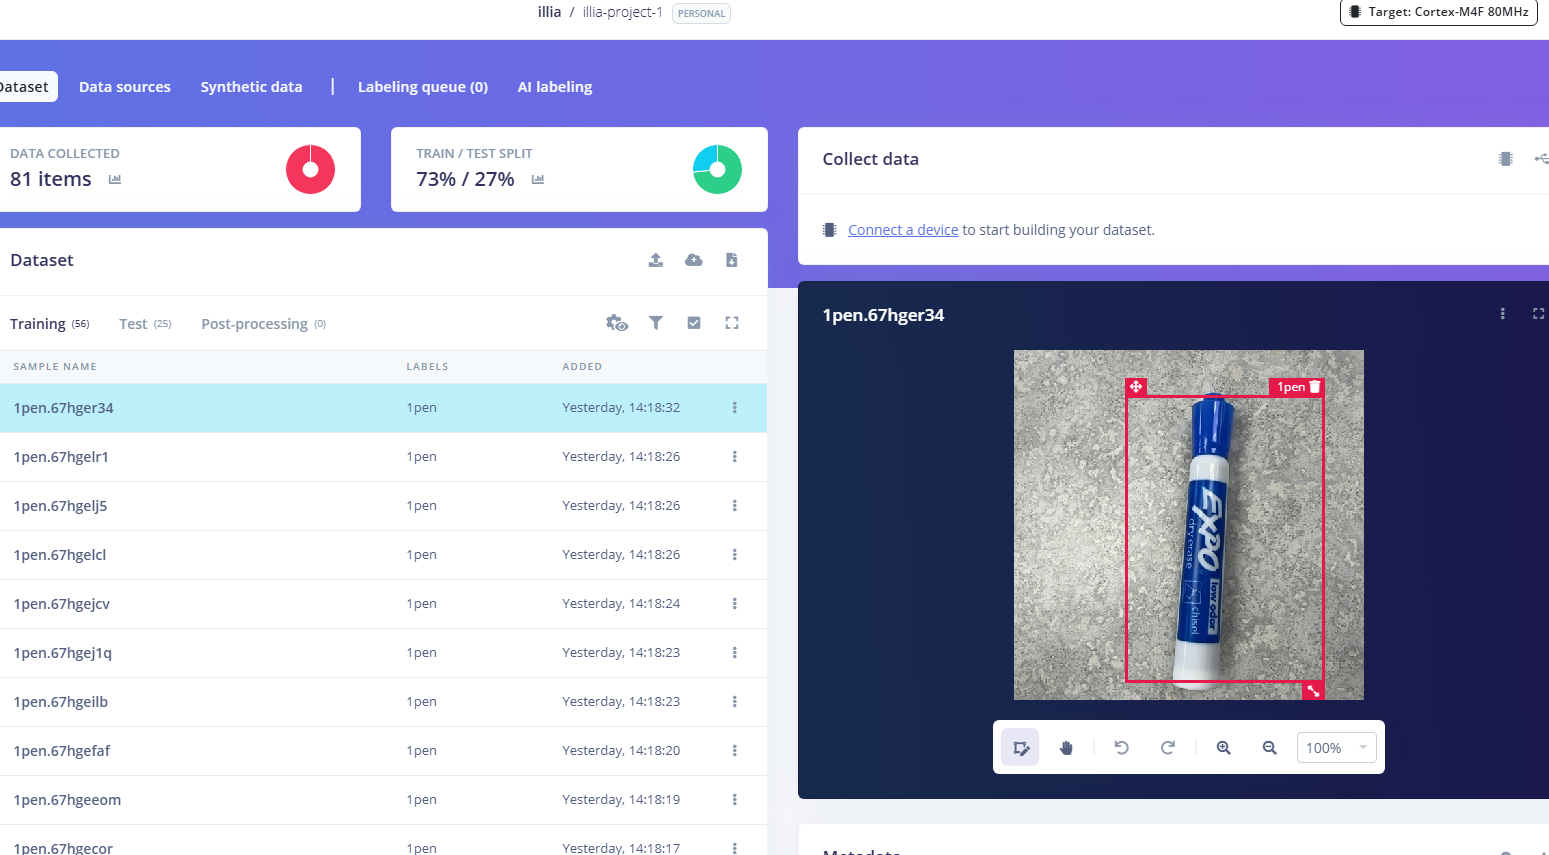This screenshot has width=1549, height=855.
Task: Open the cloud data import icon
Action: pyautogui.click(x=693, y=259)
